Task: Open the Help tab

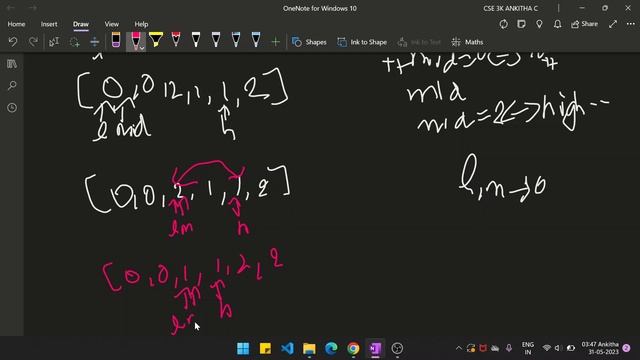Action: [x=141, y=24]
